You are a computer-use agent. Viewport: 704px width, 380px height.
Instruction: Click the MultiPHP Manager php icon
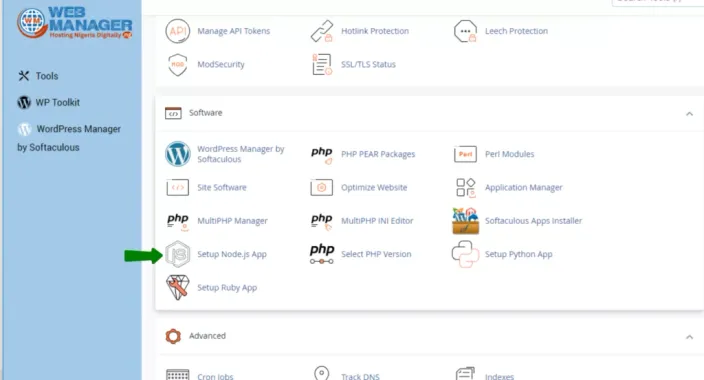pos(178,221)
